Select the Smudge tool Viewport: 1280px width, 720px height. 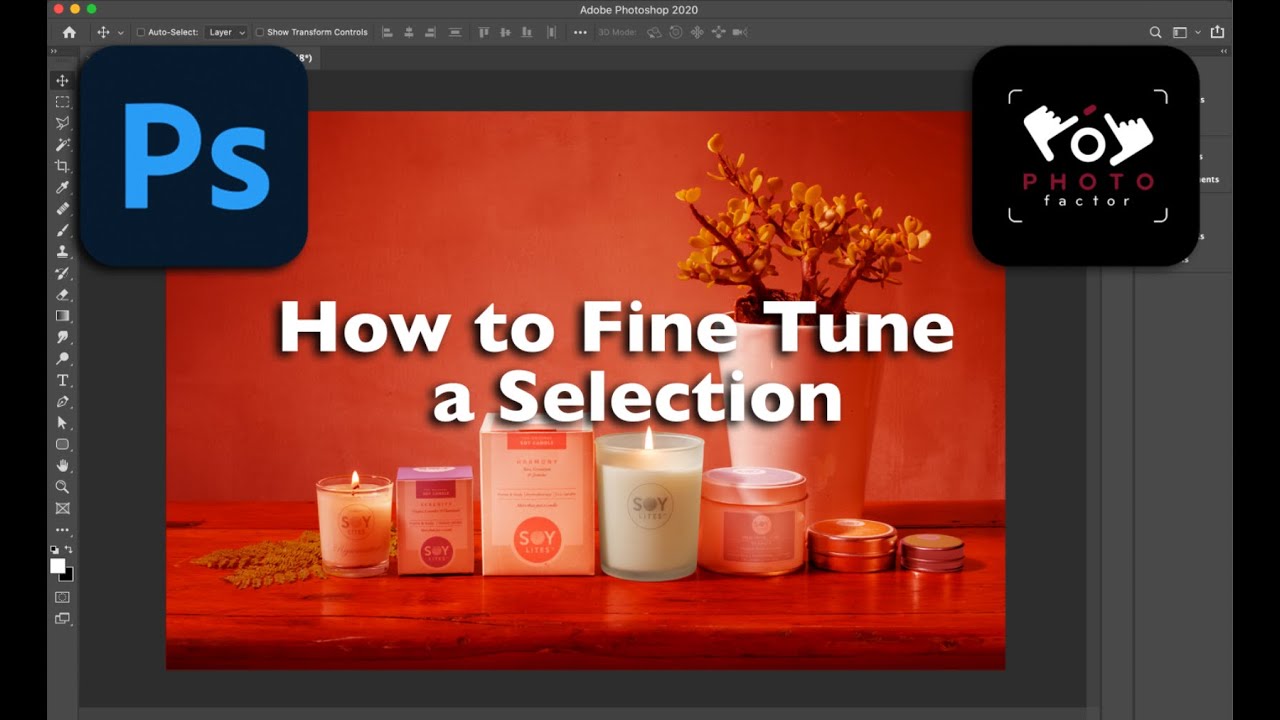(62, 337)
